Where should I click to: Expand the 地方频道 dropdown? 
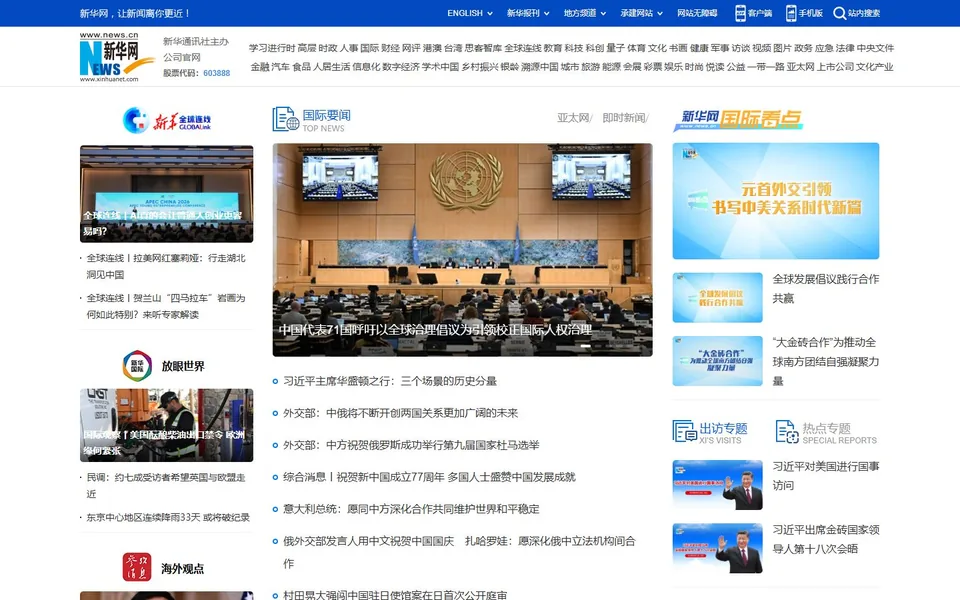[585, 13]
